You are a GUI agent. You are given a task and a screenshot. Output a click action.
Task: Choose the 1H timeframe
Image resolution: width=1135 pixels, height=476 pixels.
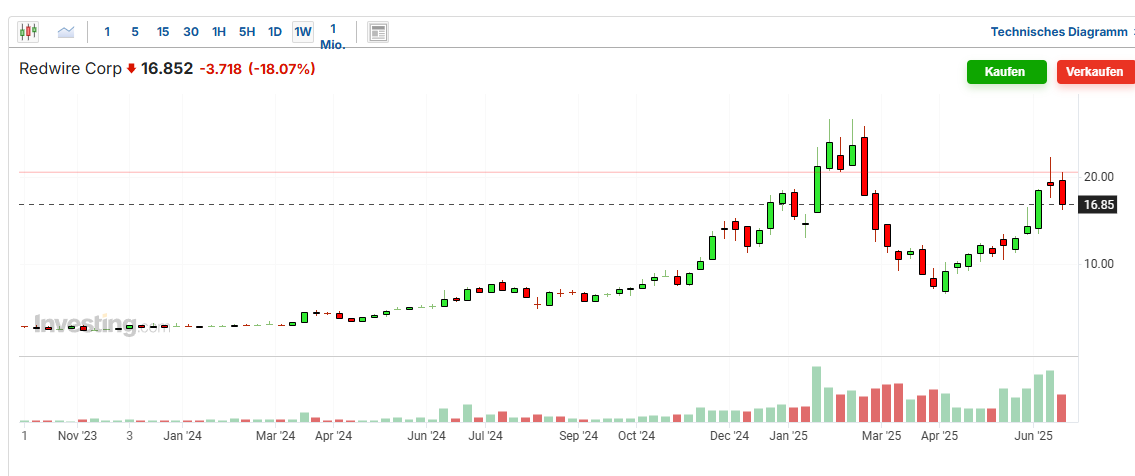tap(219, 32)
